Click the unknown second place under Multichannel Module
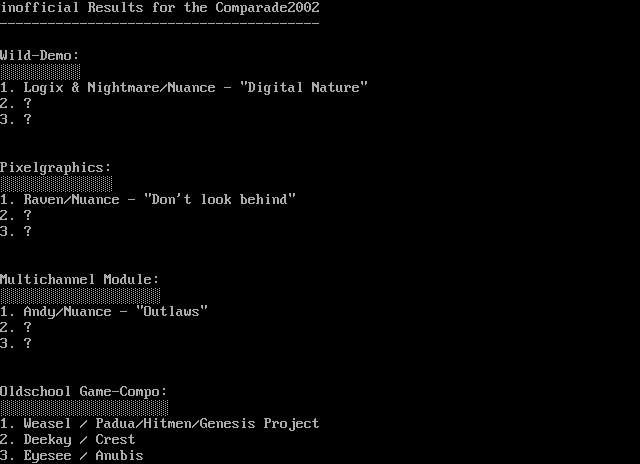The image size is (640, 464). (x=16, y=327)
